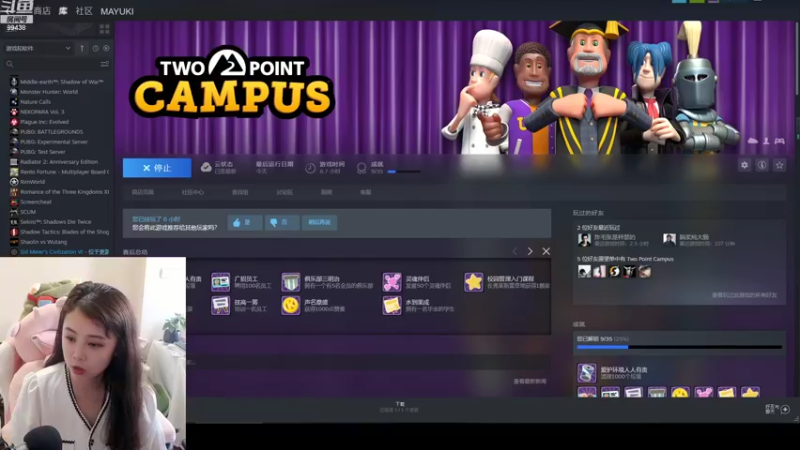Viewport: 800px width, 450px height.
Task: Click 俱乐部三剧台 shield achievement icon
Action: 291,282
